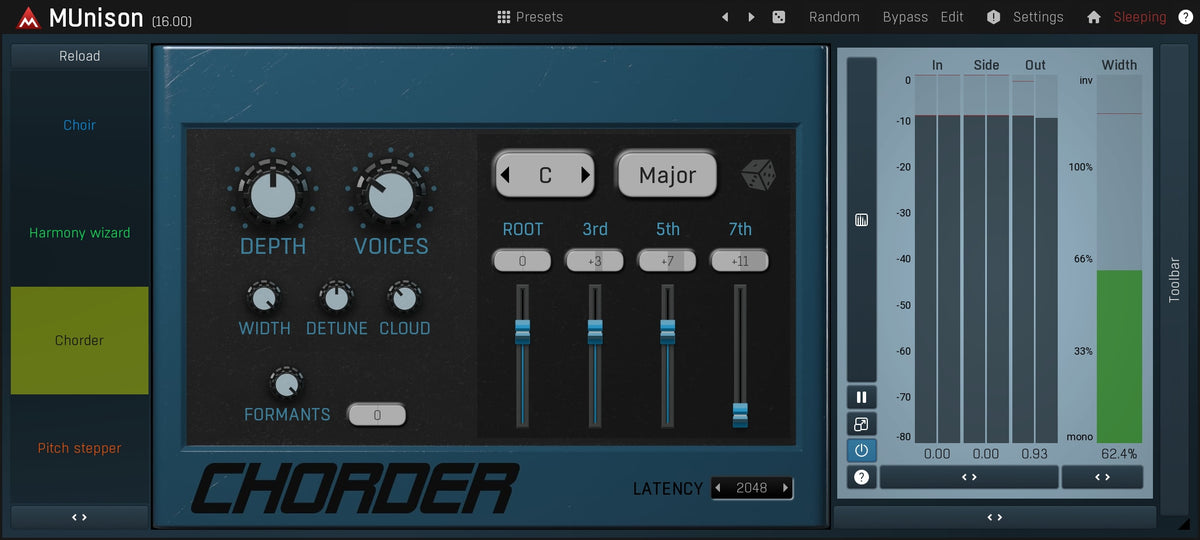The height and width of the screenshot is (540, 1200).
Task: Expand the bottom right panel arrows
Action: point(995,517)
